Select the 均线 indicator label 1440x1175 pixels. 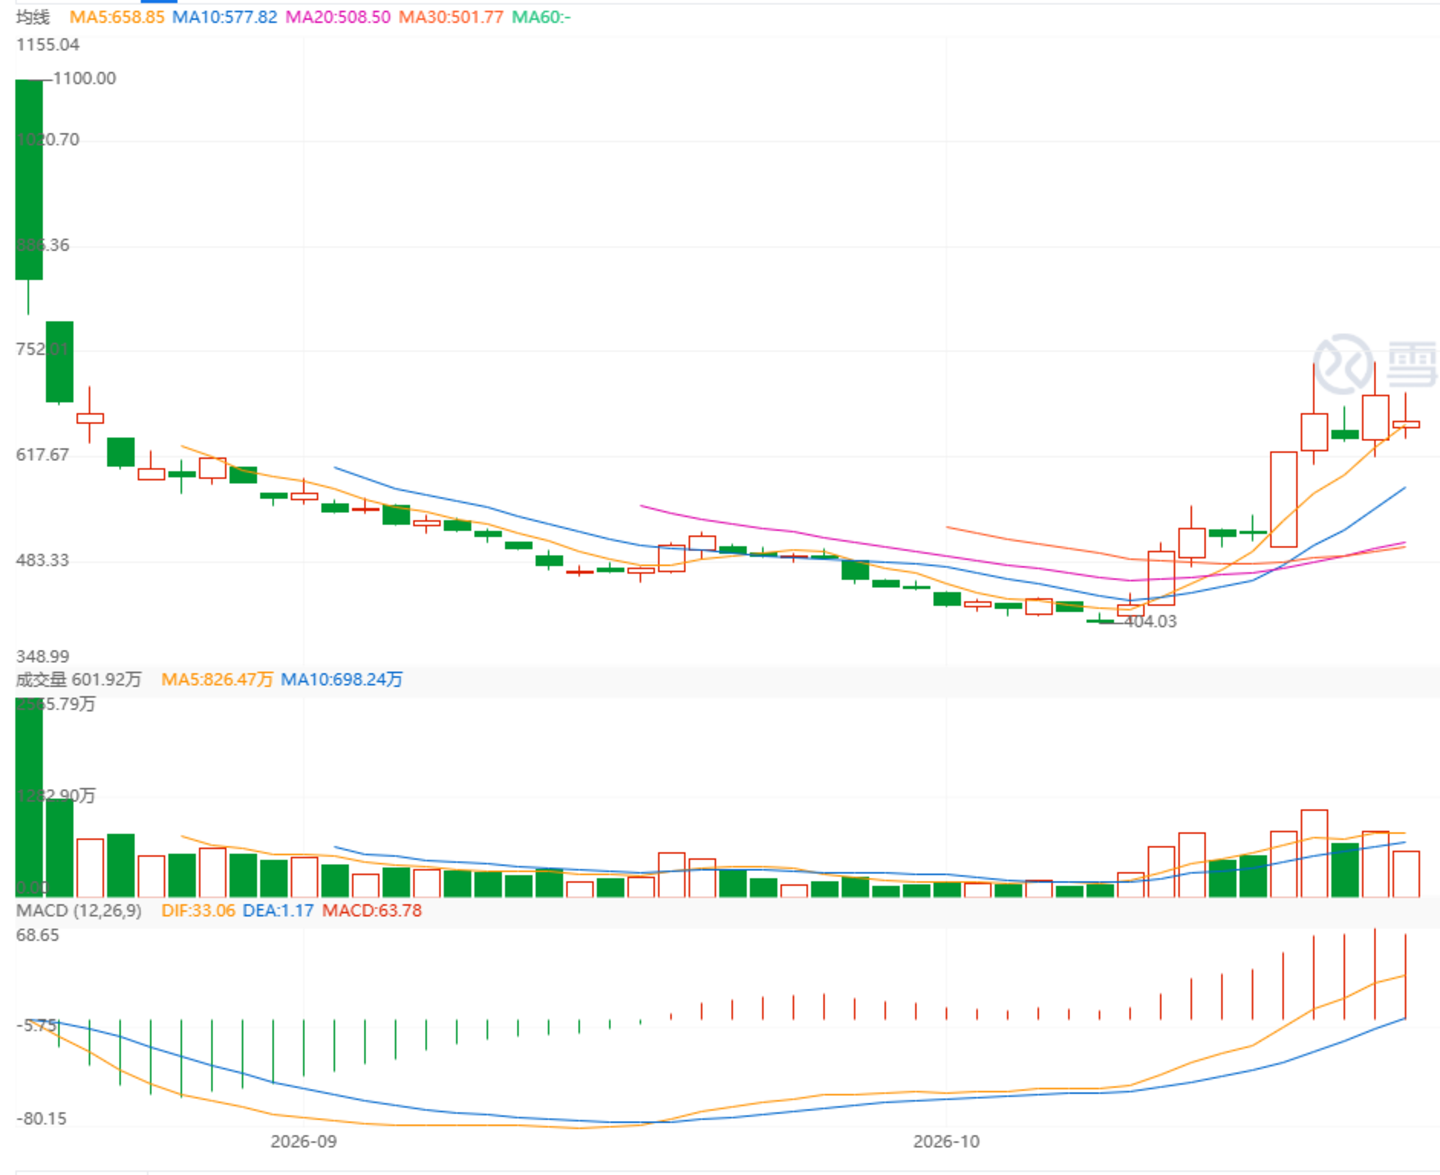coord(33,17)
